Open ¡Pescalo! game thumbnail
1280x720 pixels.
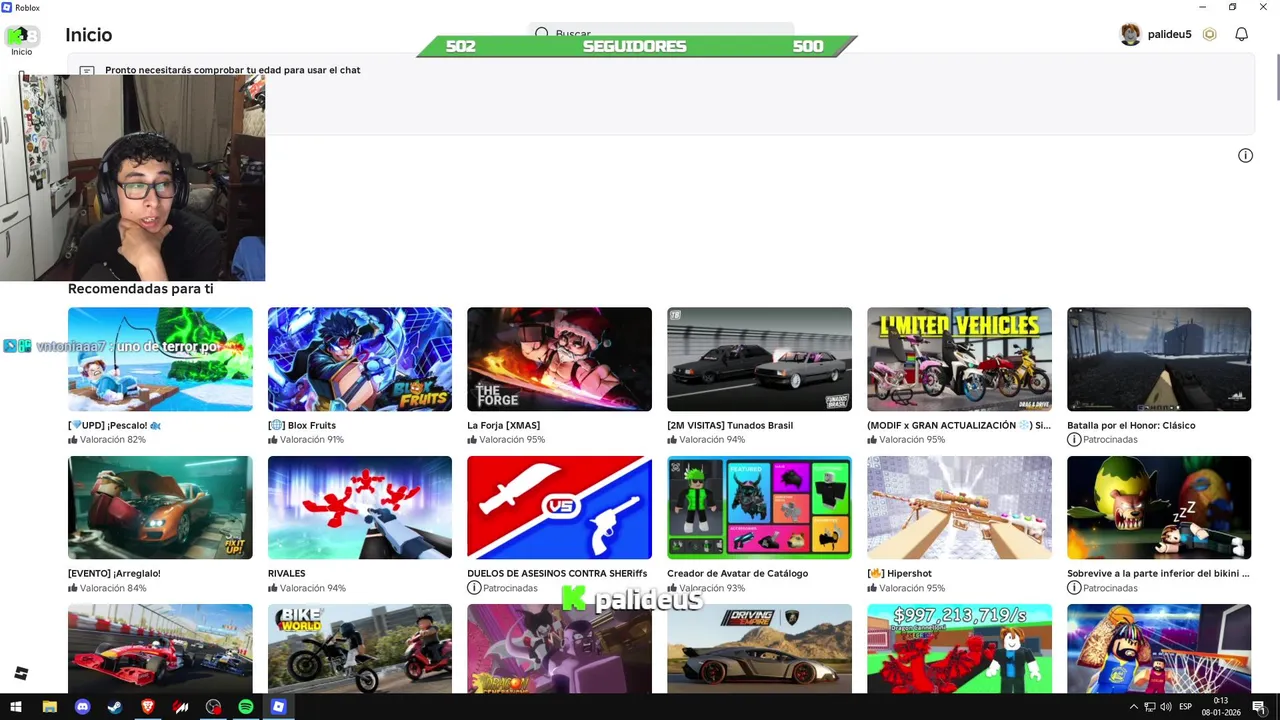(160, 359)
